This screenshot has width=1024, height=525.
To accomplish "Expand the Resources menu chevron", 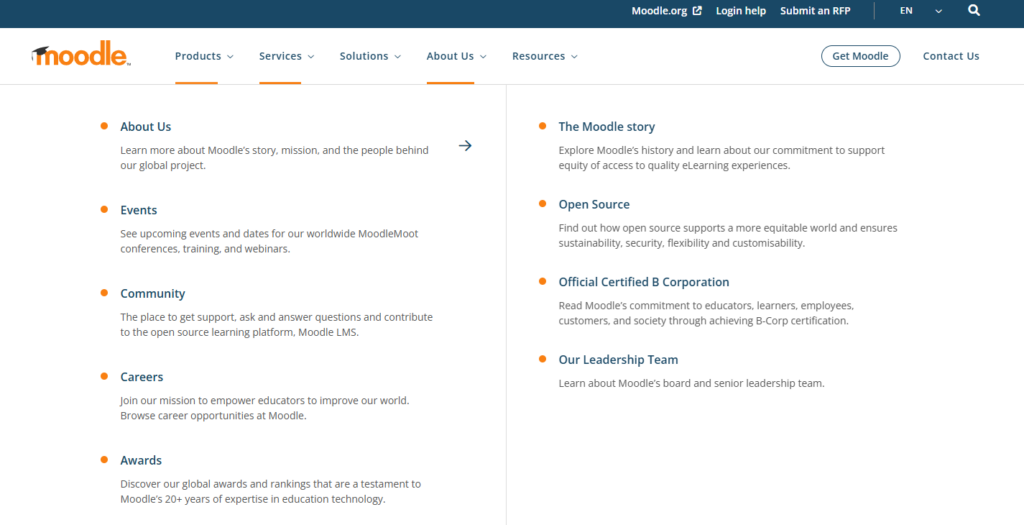I will point(574,57).
